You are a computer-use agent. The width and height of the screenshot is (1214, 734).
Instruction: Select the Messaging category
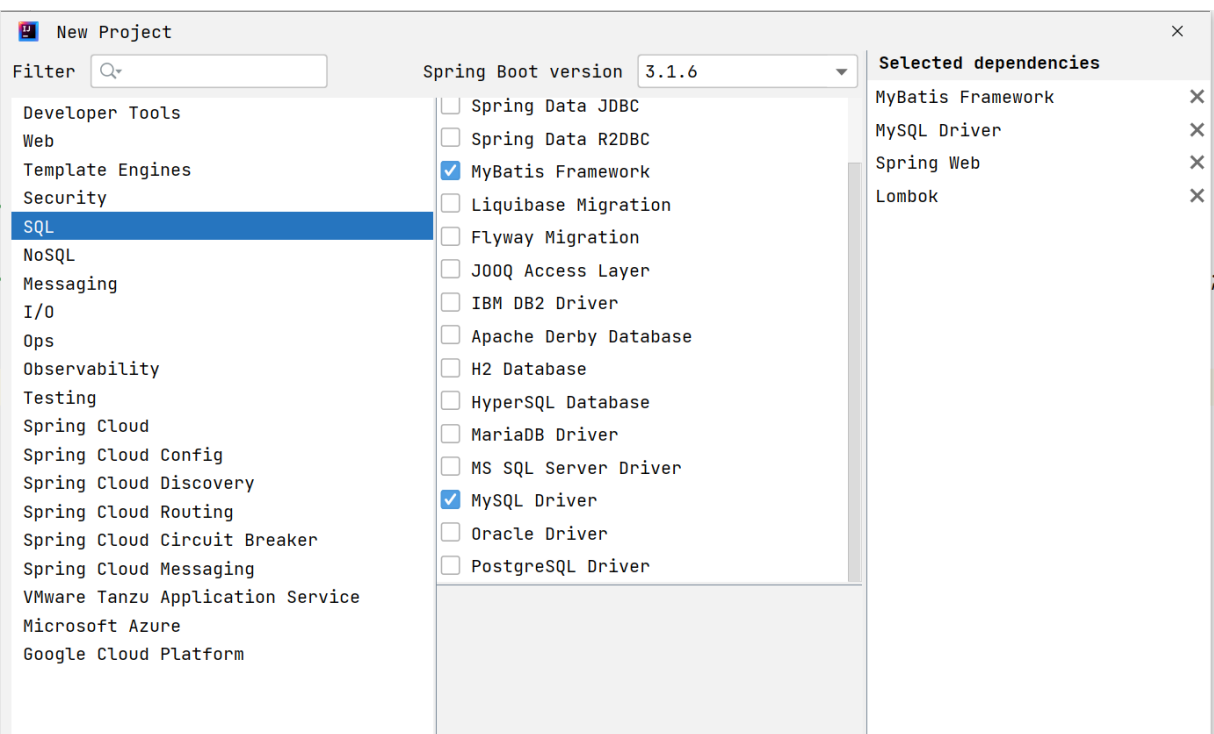222,284
